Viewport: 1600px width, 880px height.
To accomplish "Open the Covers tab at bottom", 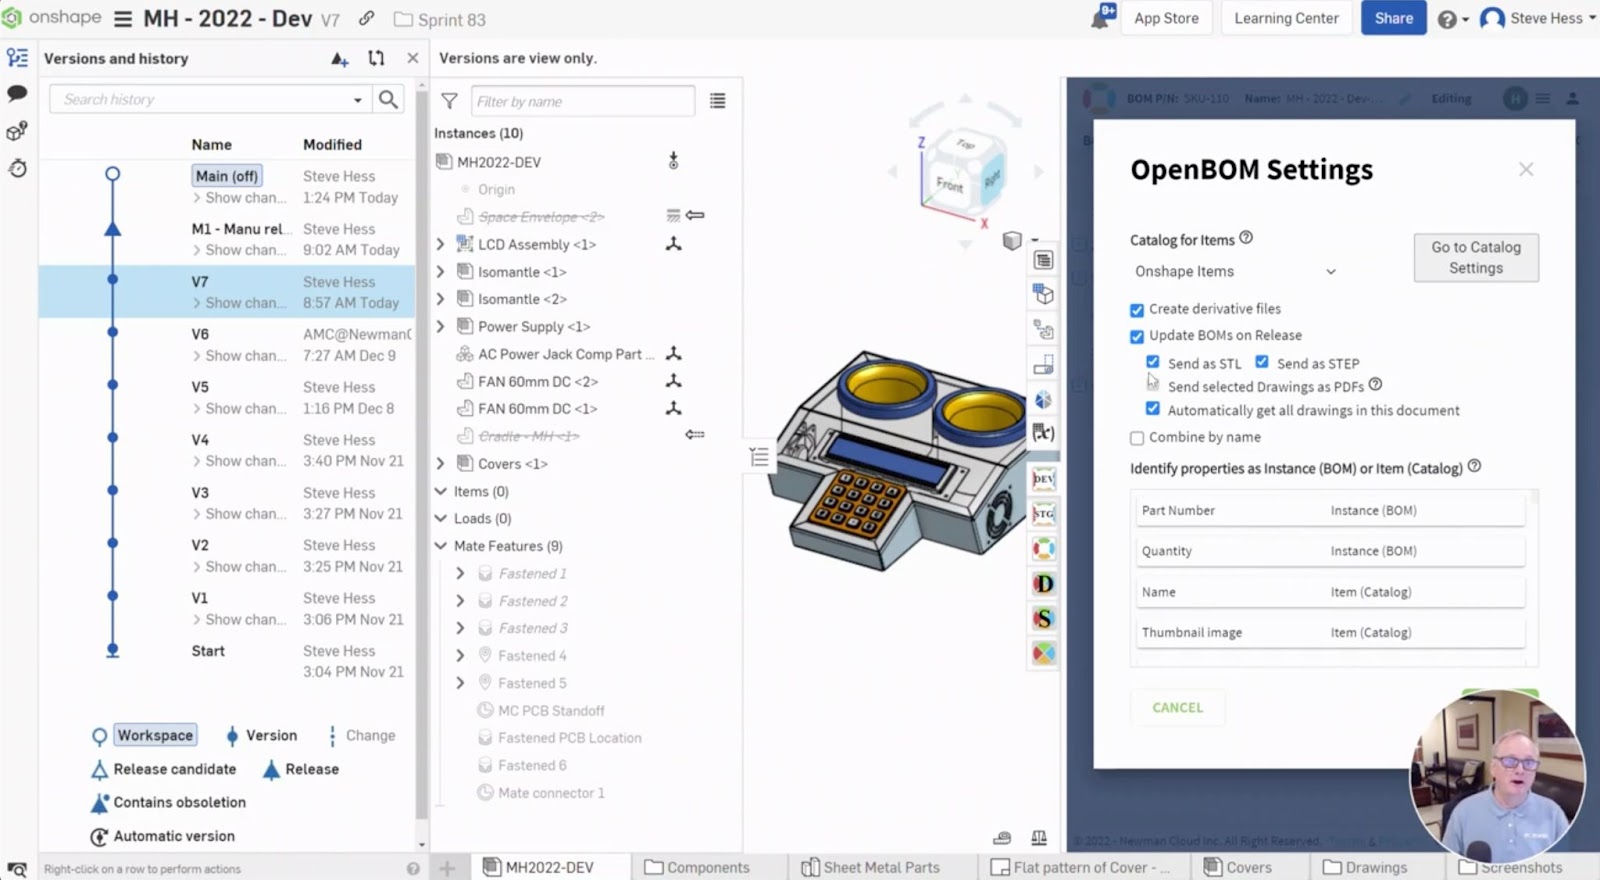I will (1238, 867).
